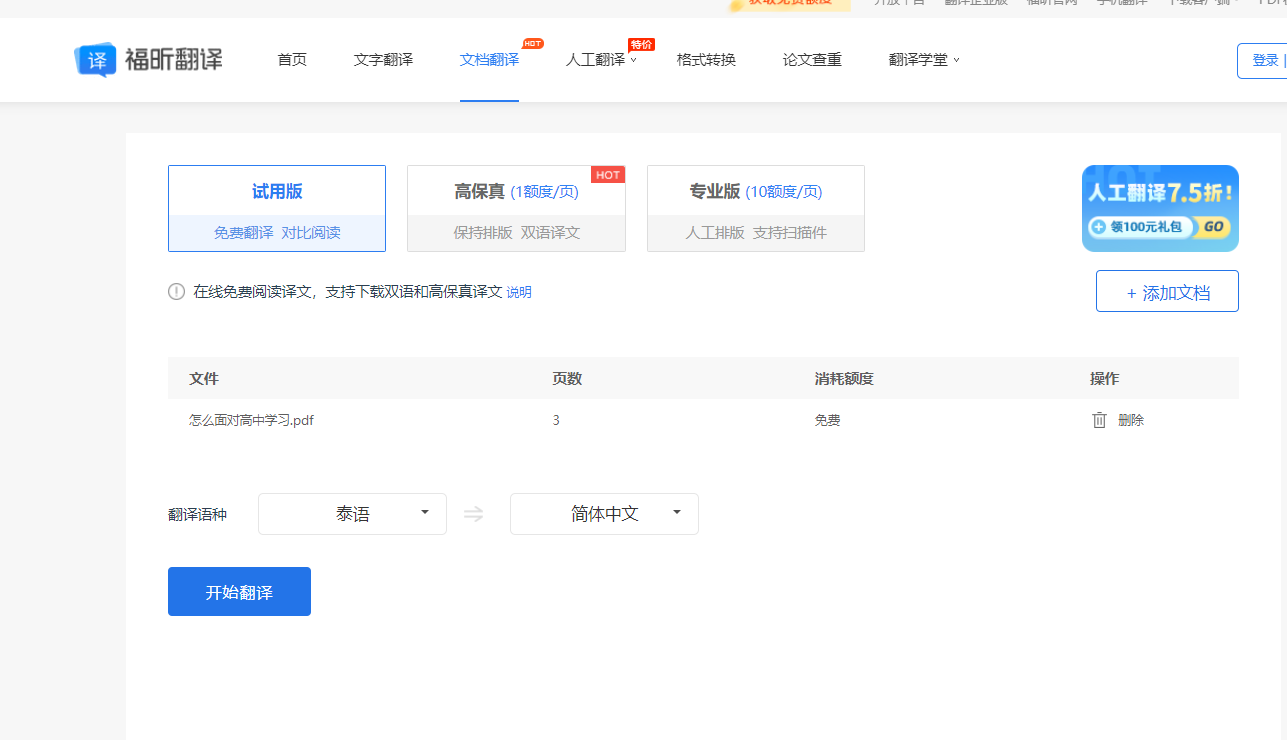Click the file name 怎么面对高中学习.pdf

tap(252, 420)
